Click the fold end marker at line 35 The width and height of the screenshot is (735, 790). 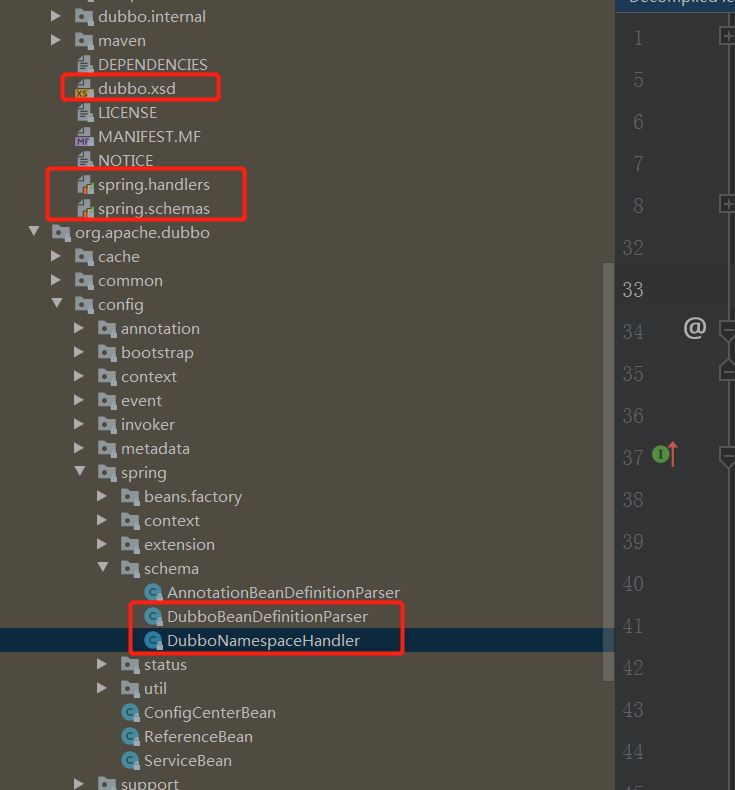[727, 371]
